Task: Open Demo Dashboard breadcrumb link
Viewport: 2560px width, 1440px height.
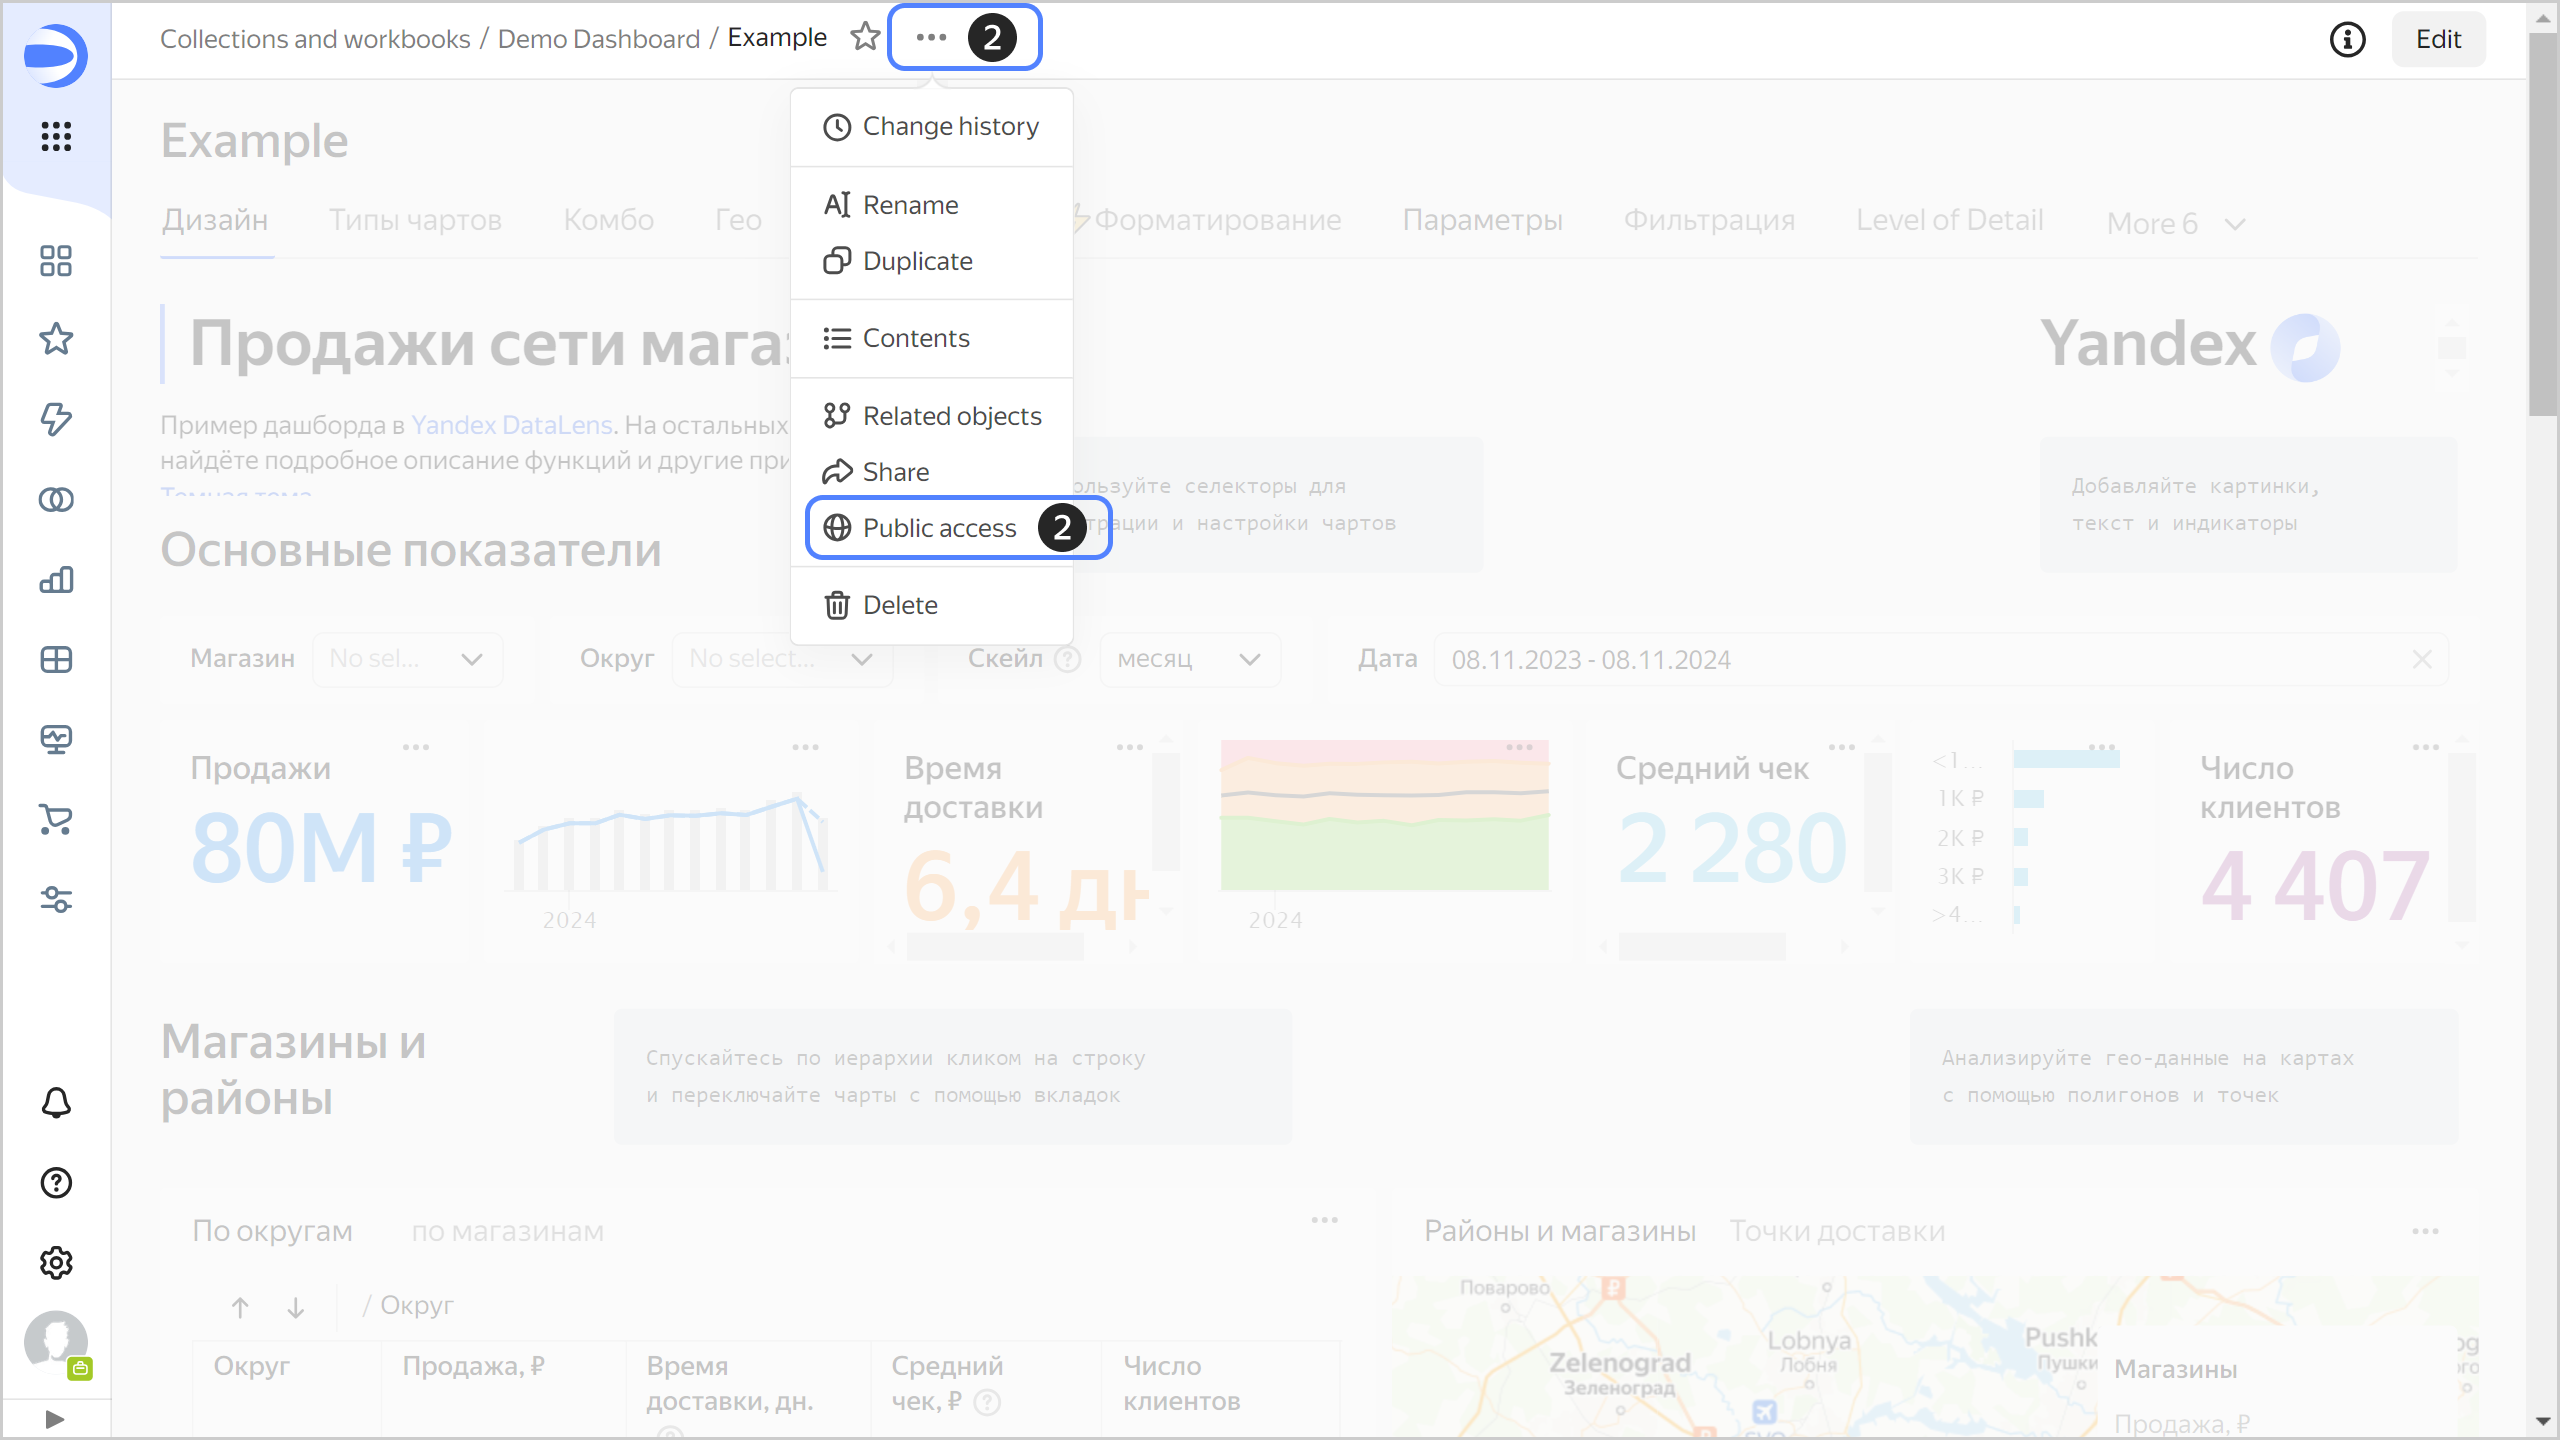Action: coord(598,39)
